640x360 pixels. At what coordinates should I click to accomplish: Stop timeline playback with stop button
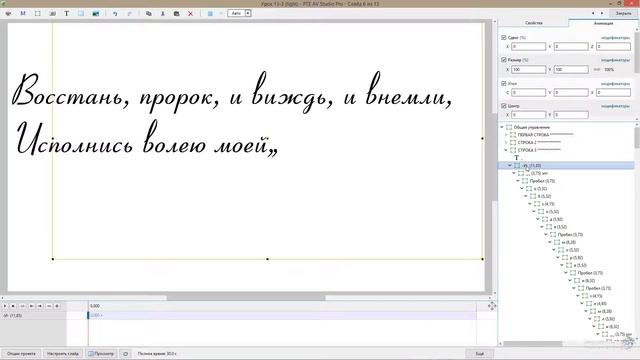(13, 306)
